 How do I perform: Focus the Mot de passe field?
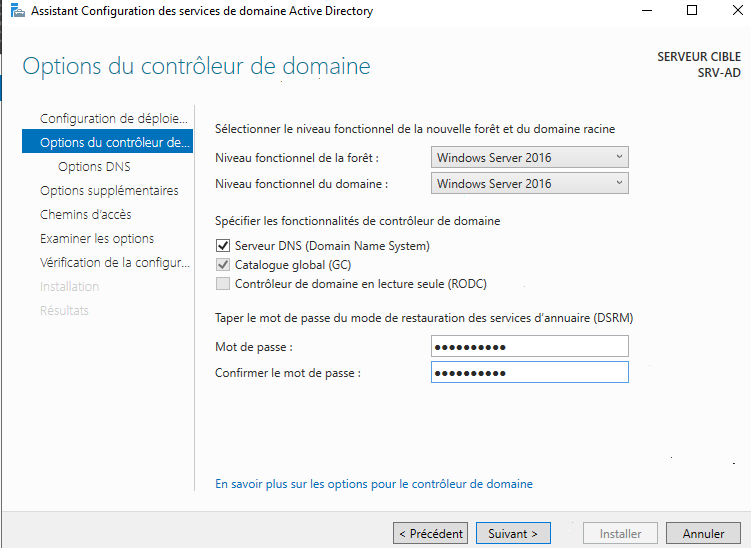[x=530, y=346]
